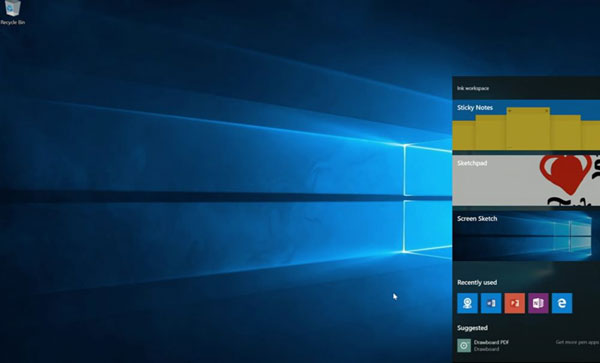Open the Sticky Notes tile
Viewport: 600px width, 363px height.
coord(526,125)
